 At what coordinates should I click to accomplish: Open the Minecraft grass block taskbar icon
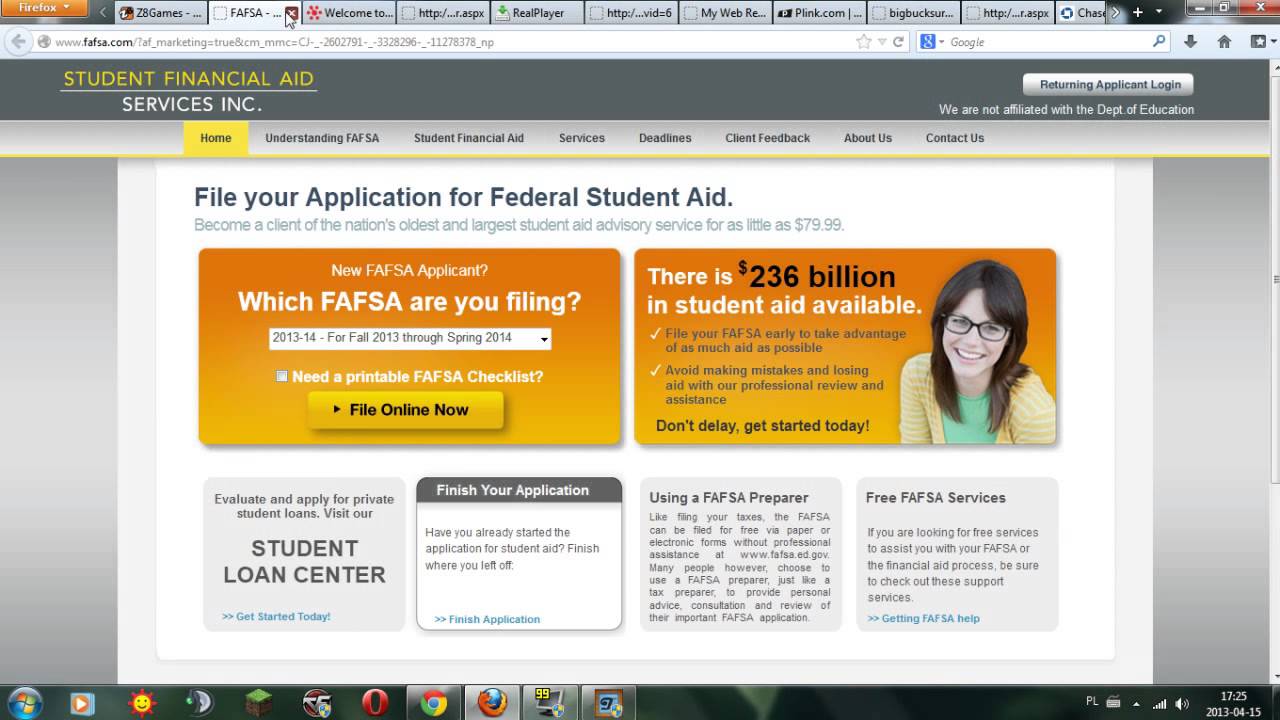[259, 704]
